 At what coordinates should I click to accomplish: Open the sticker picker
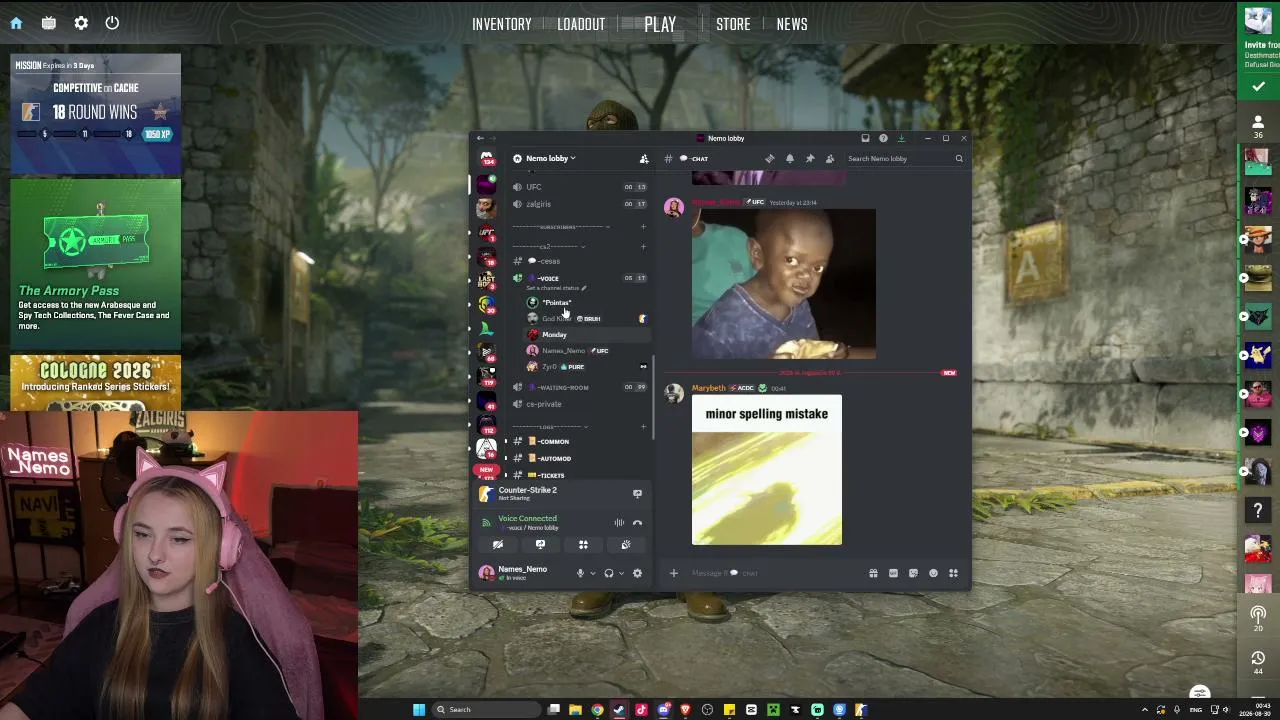[x=913, y=573]
